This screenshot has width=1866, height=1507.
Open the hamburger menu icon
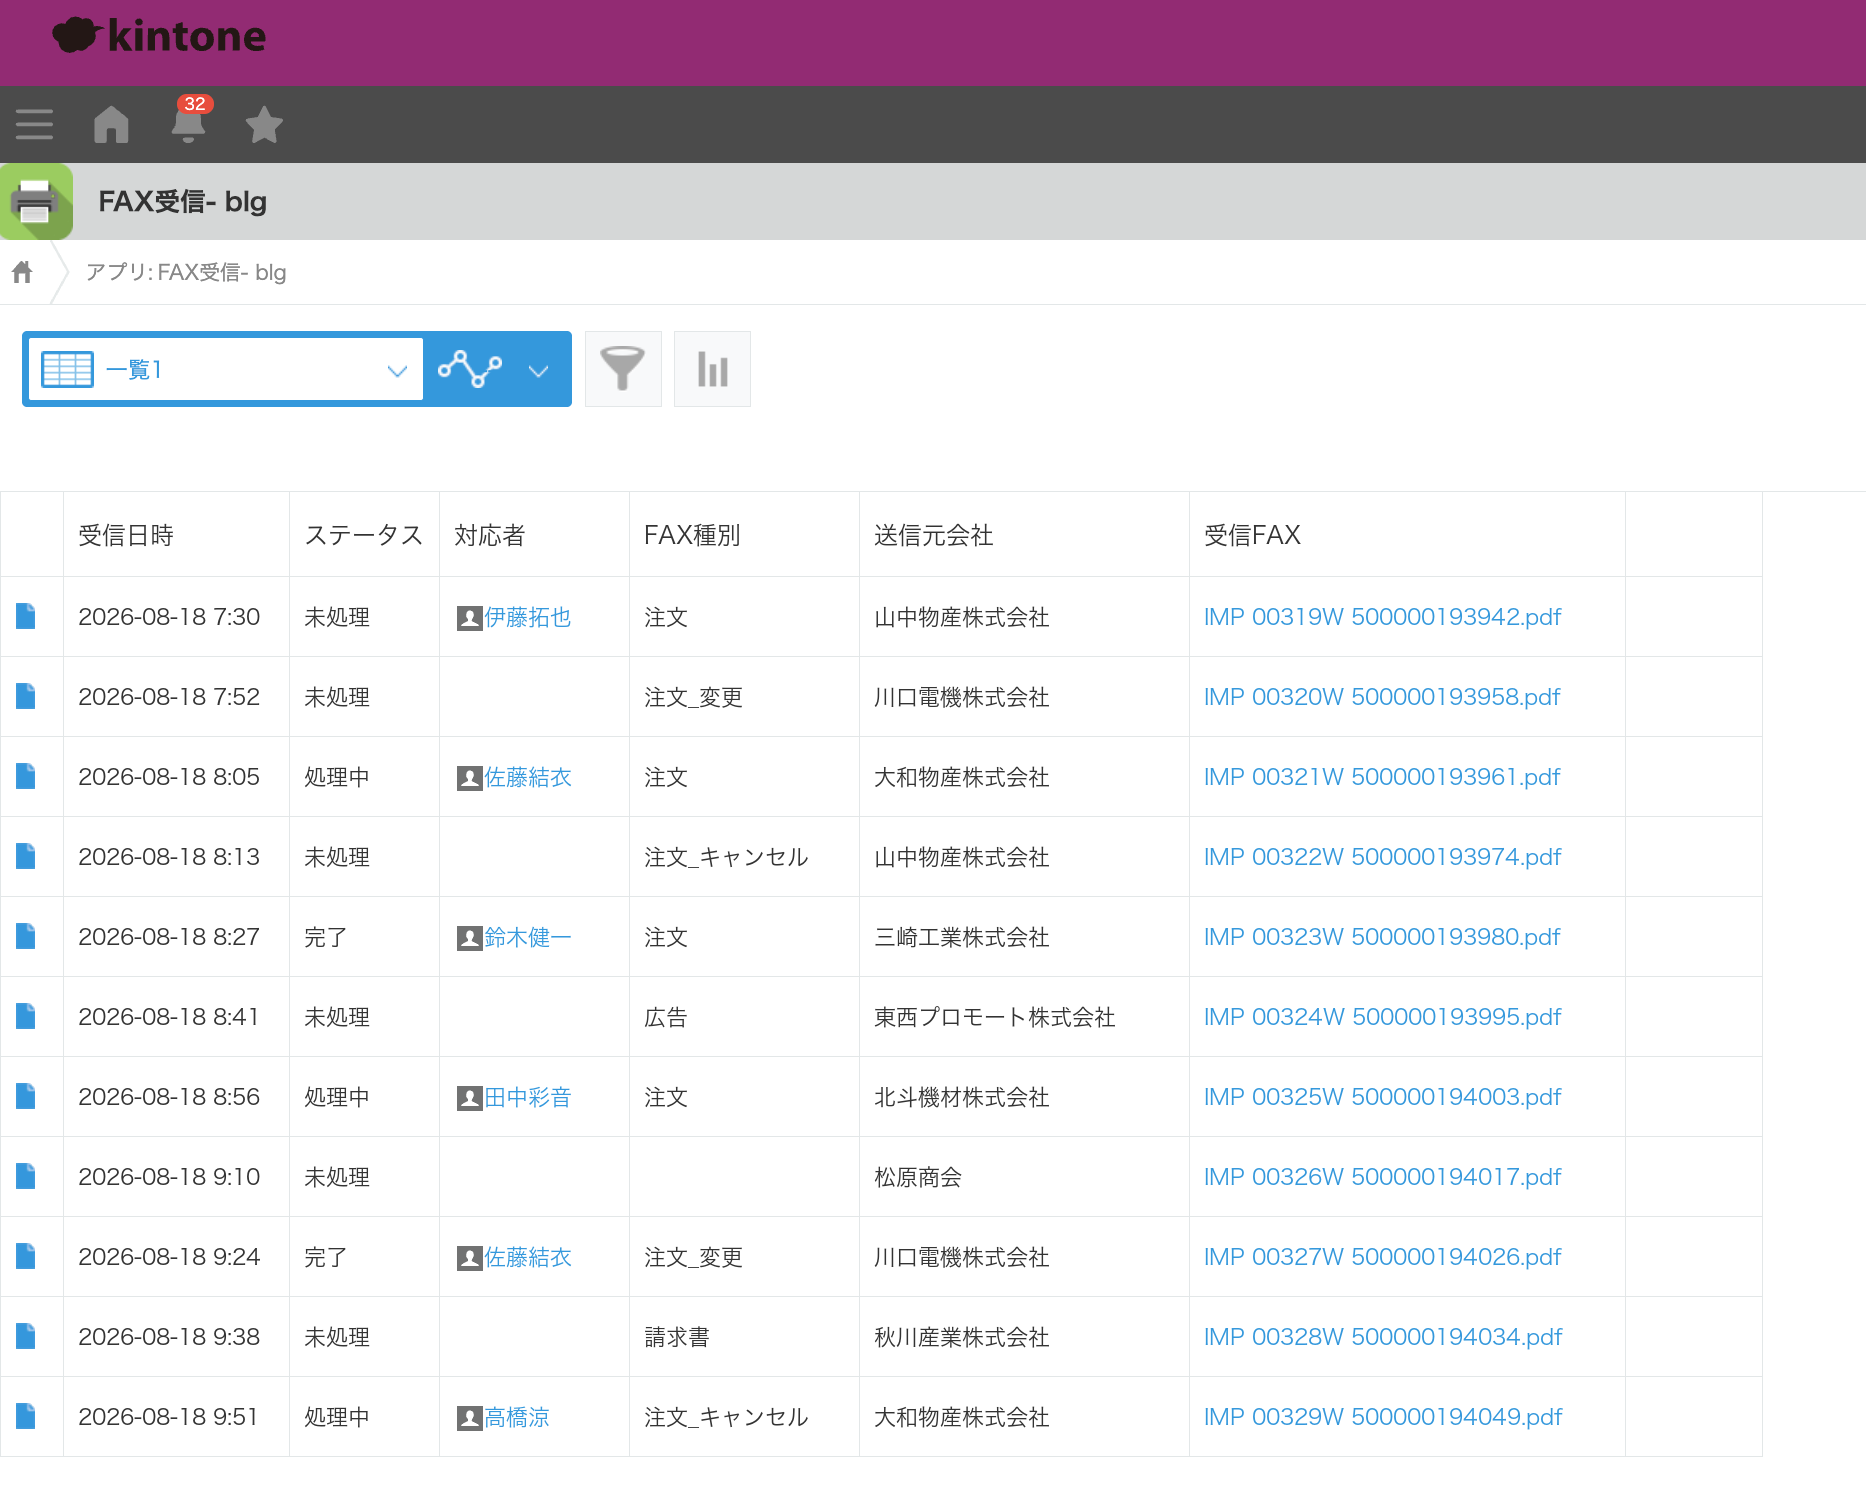34,124
